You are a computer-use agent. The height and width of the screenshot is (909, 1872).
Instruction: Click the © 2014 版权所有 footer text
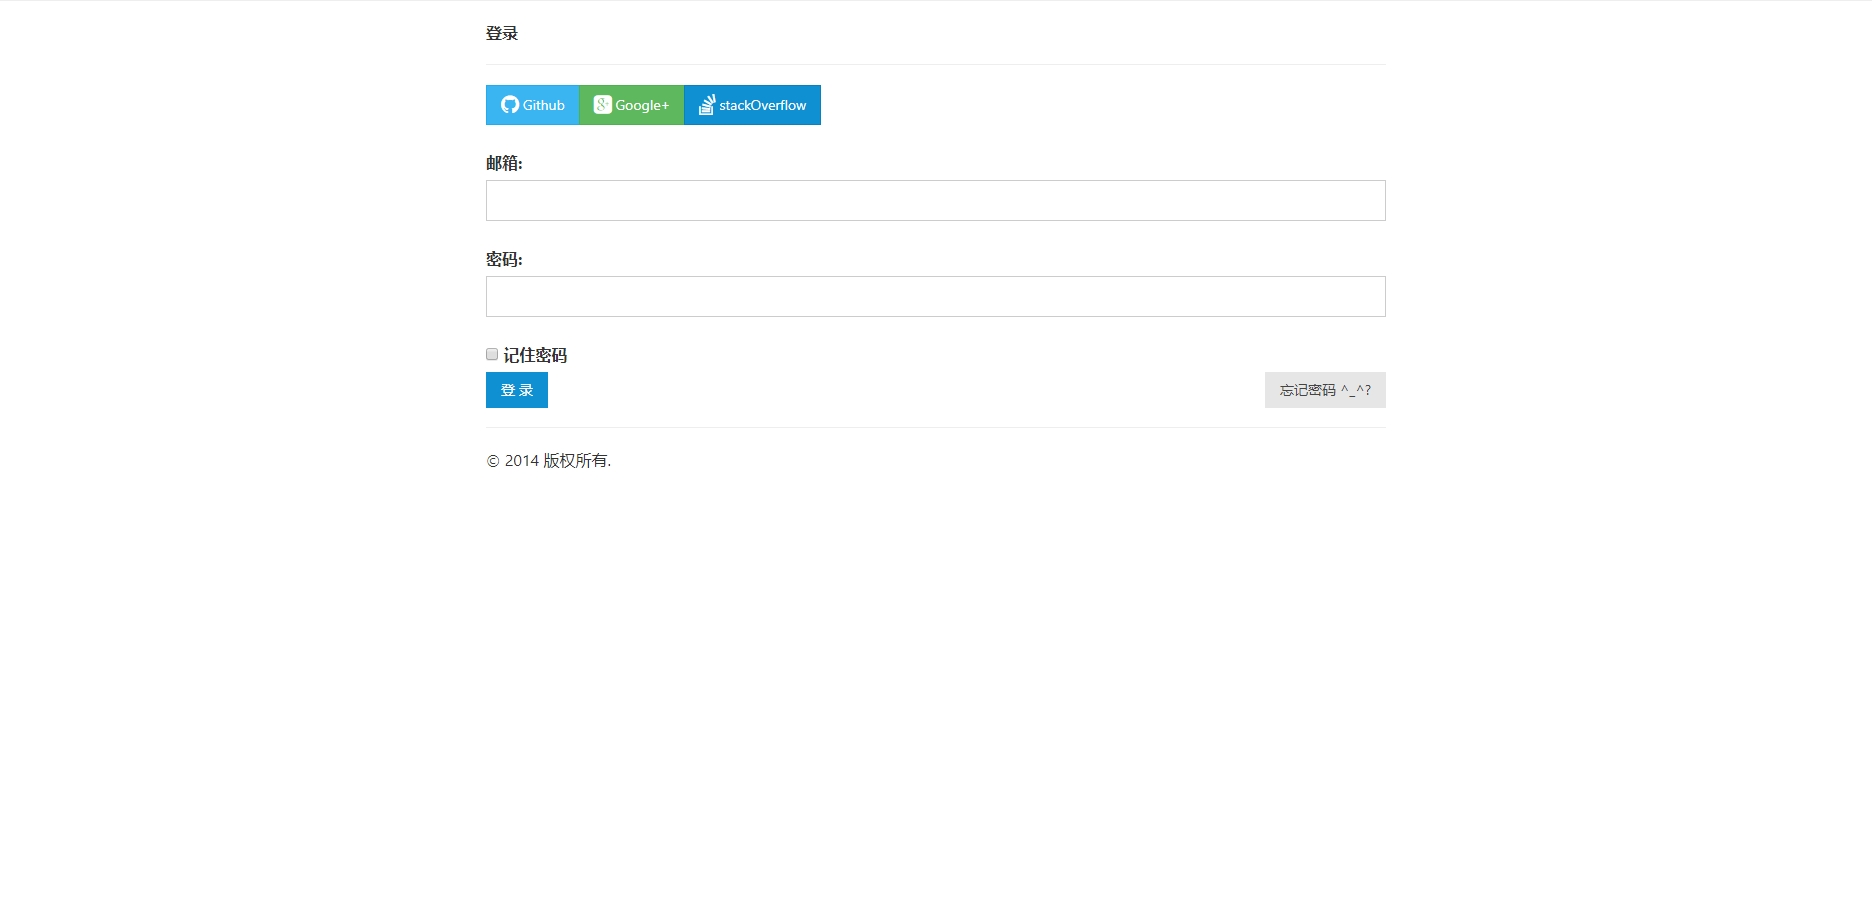coord(549,460)
